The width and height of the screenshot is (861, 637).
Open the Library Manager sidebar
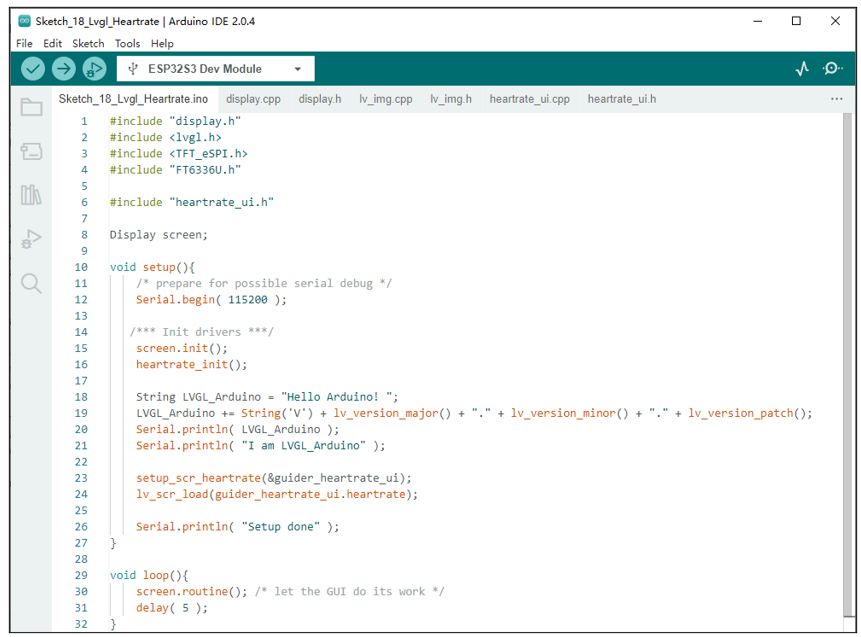pyautogui.click(x=31, y=195)
